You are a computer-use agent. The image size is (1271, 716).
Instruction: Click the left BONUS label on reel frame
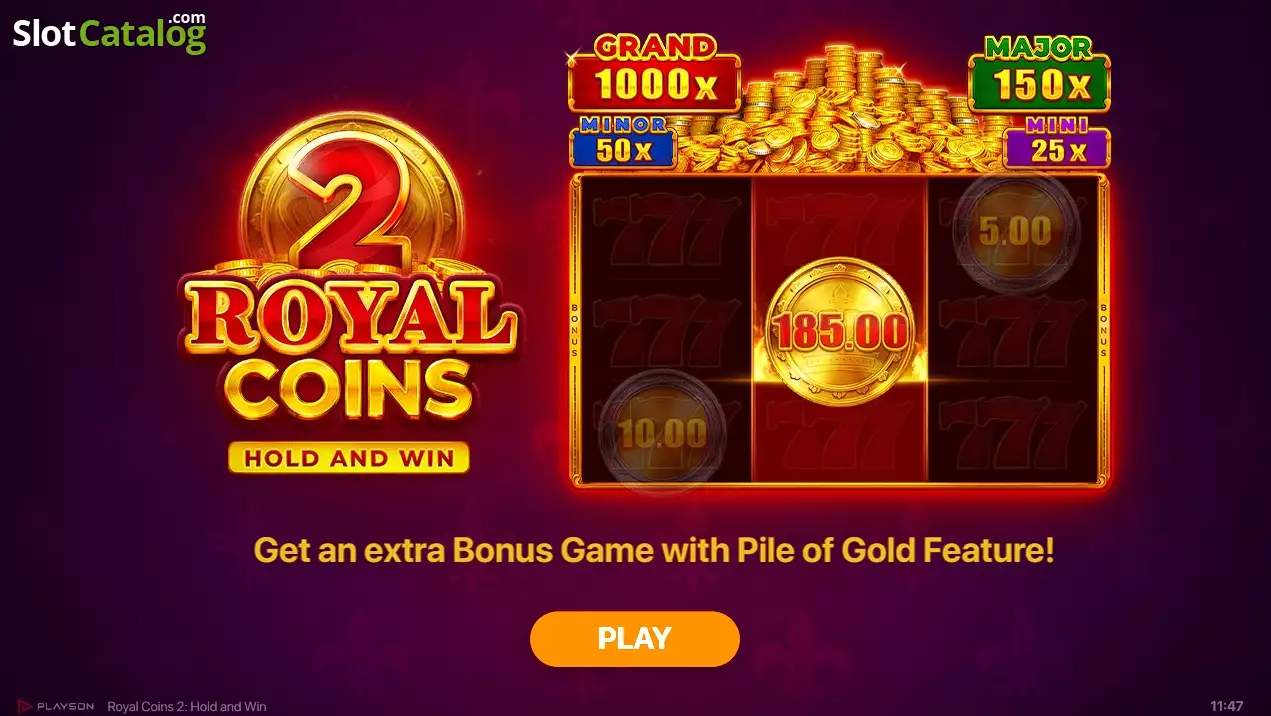click(576, 330)
